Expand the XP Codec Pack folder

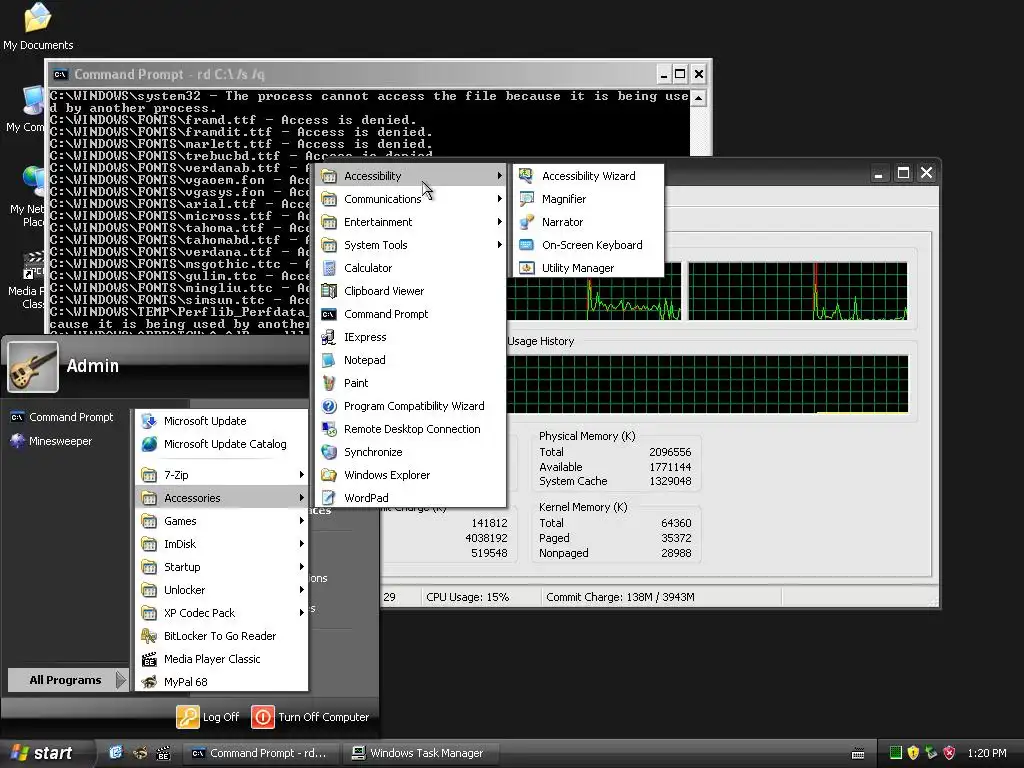[x=221, y=613]
